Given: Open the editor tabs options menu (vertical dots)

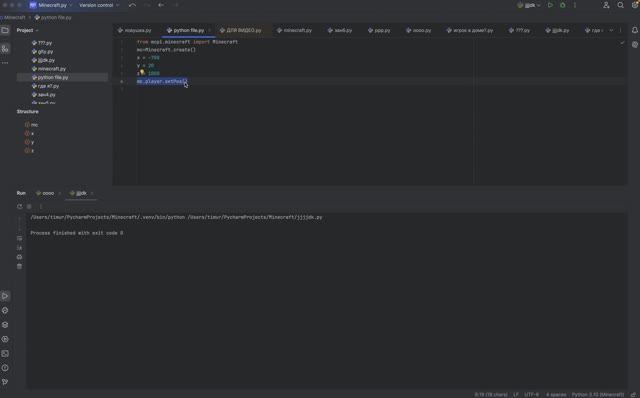Looking at the screenshot, I should 620,30.
